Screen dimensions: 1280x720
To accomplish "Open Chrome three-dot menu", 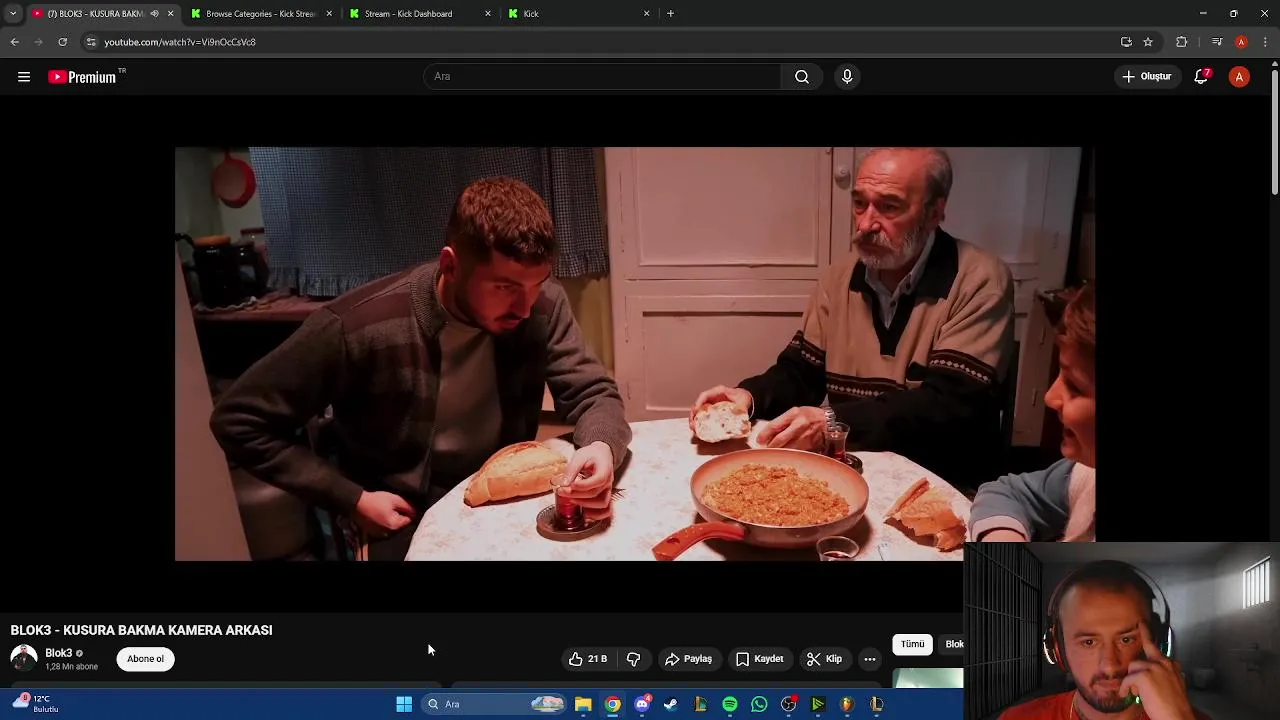I will (x=1266, y=42).
